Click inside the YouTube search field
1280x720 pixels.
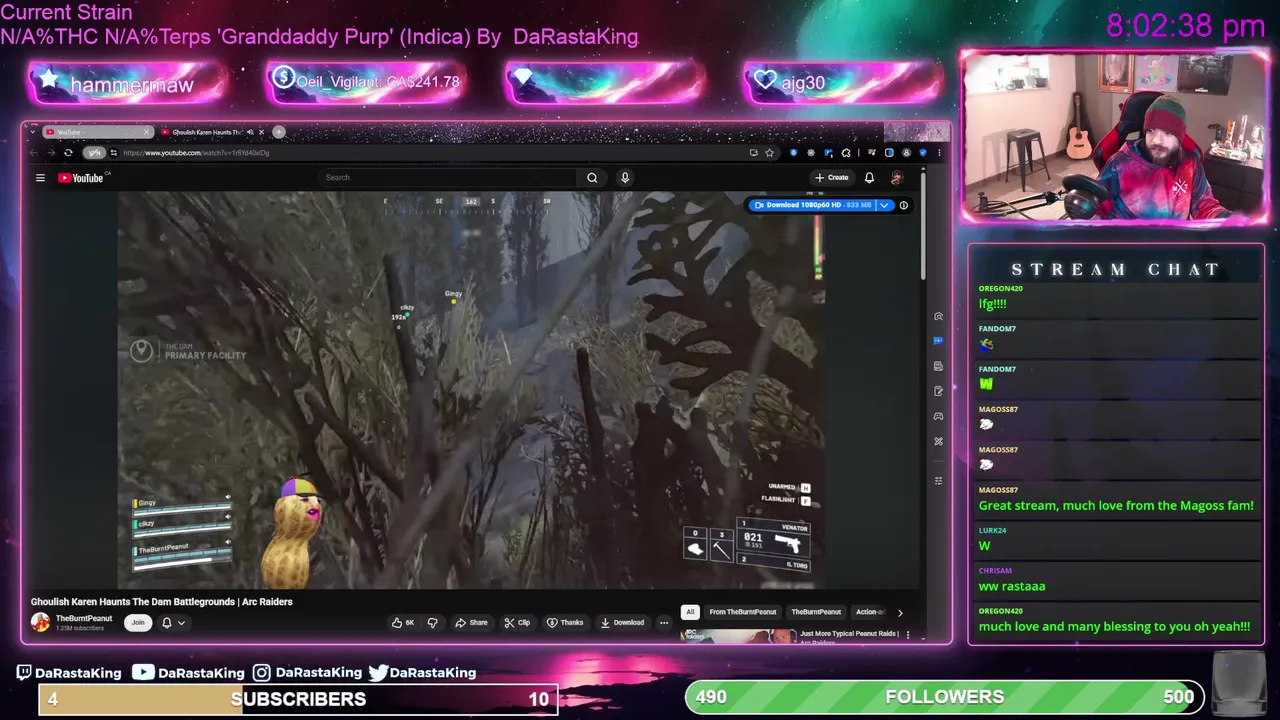pyautogui.click(x=449, y=178)
